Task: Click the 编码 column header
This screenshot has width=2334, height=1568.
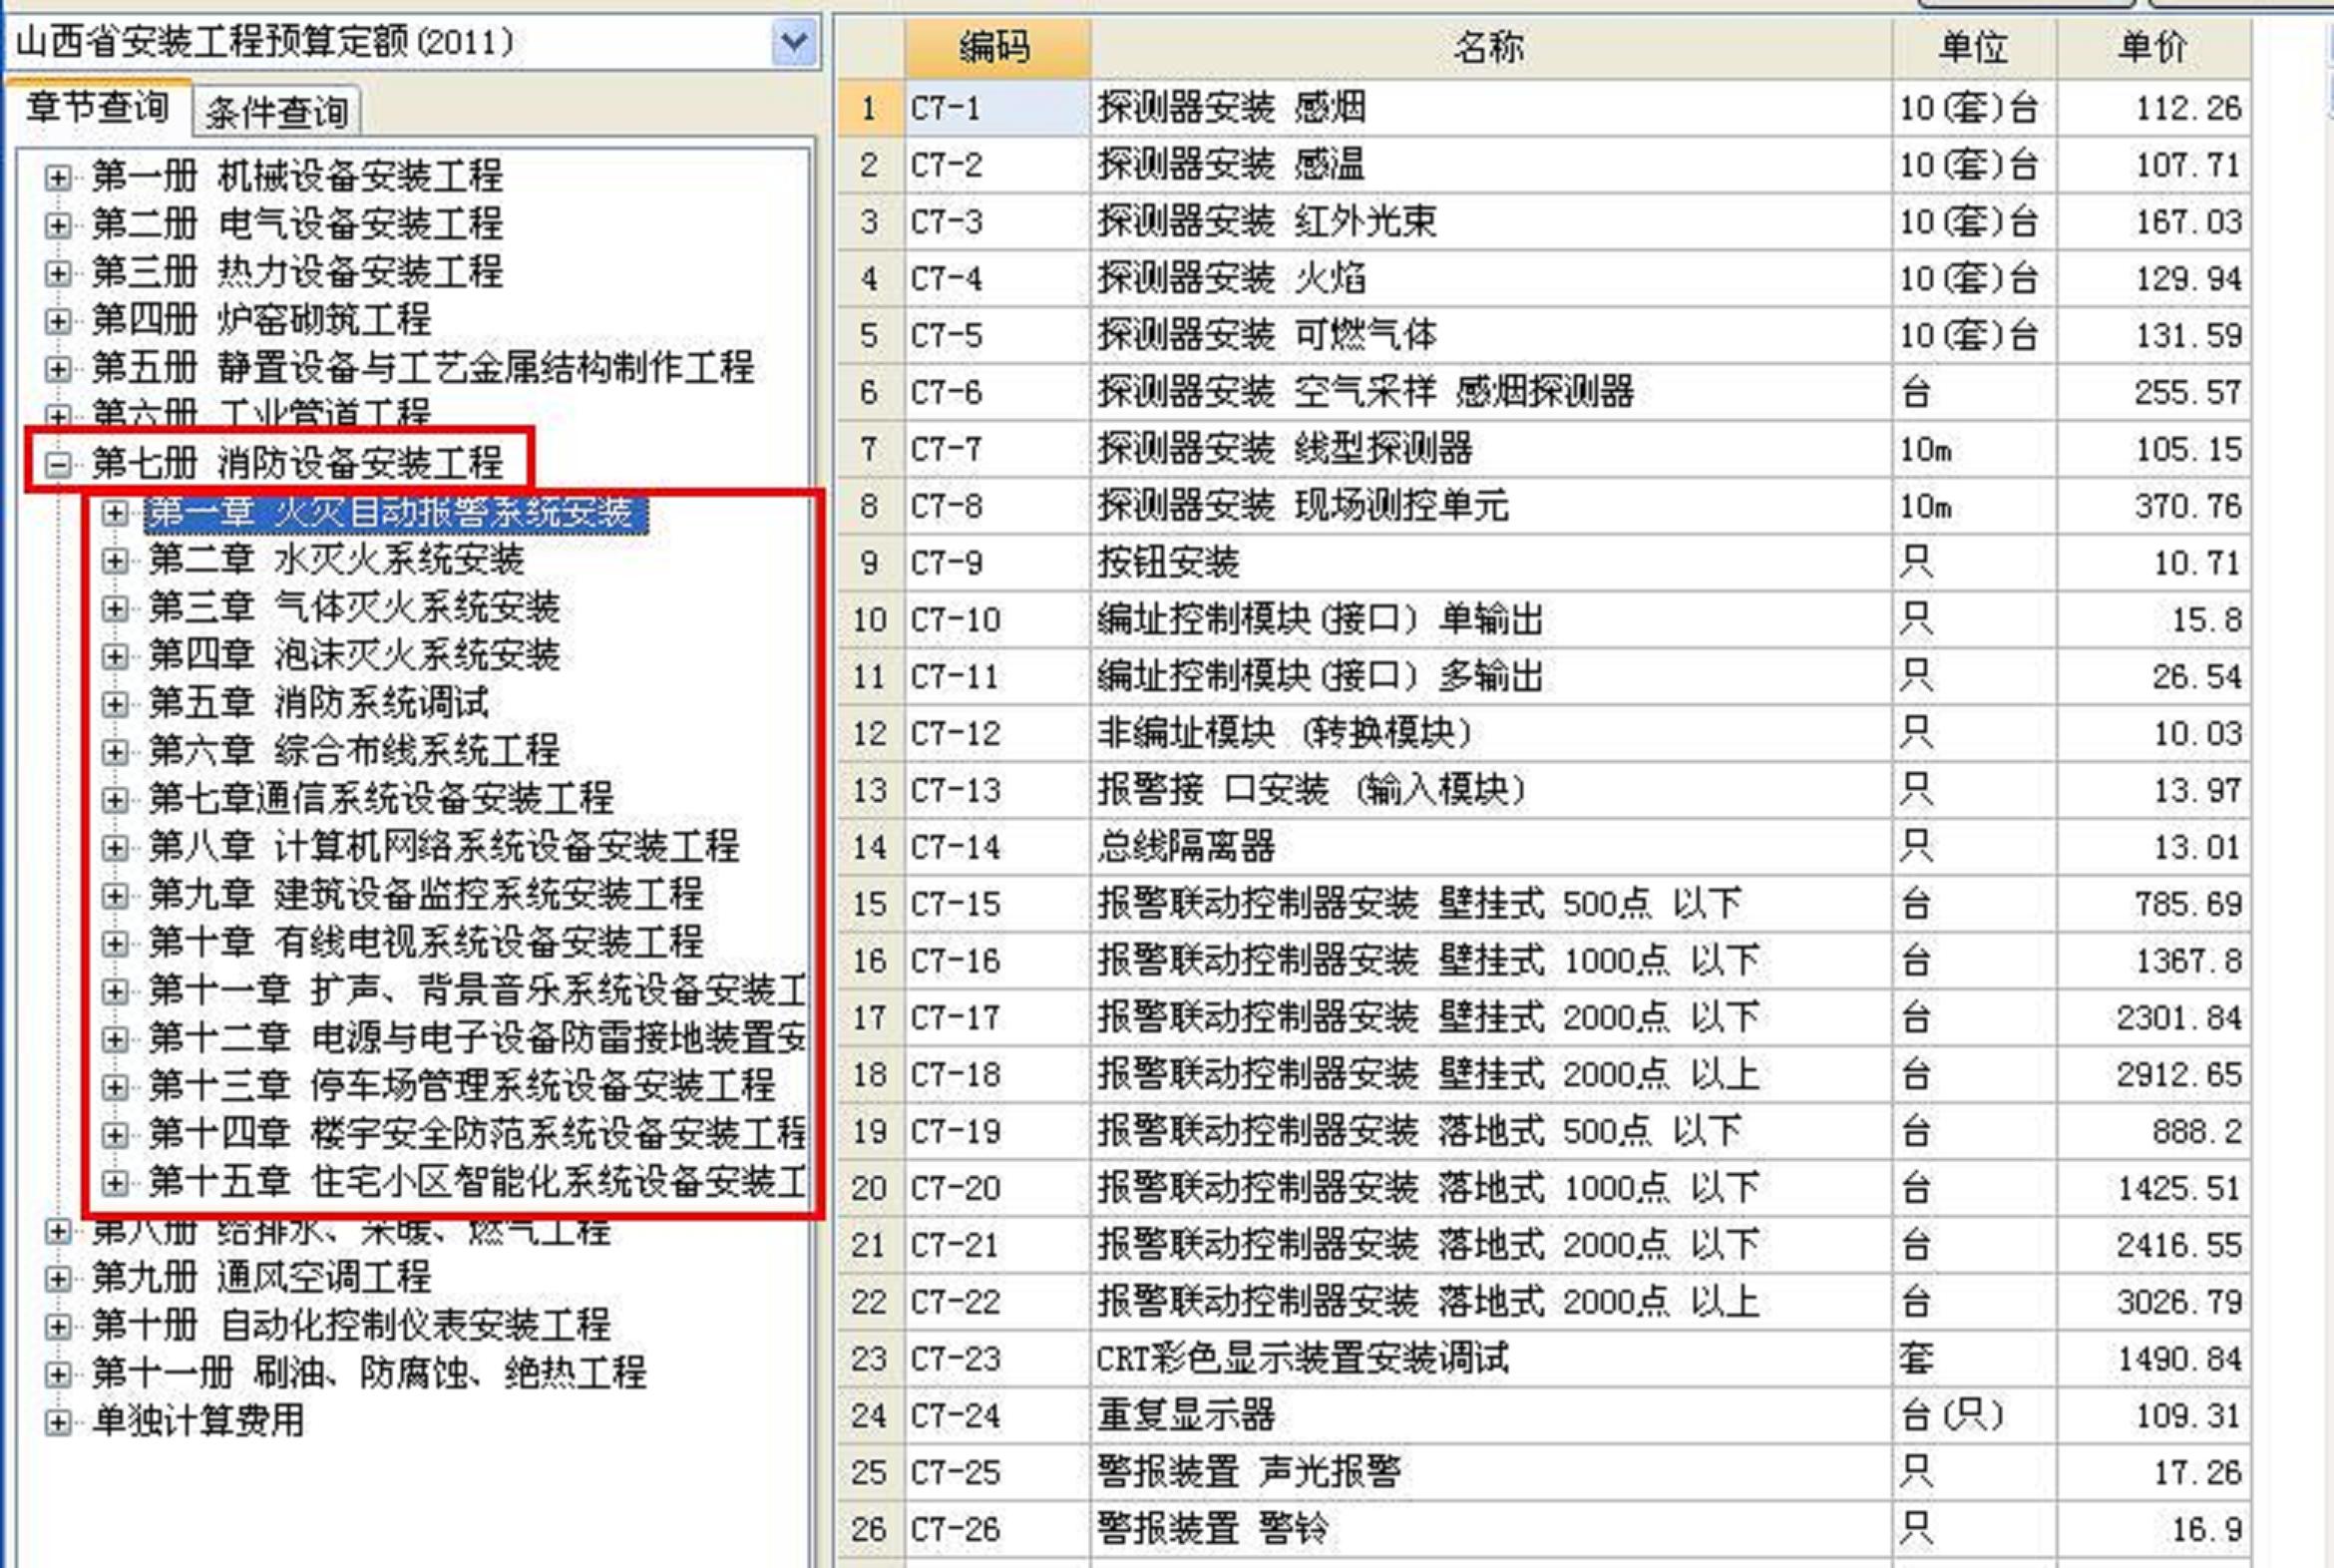Action: 996,47
